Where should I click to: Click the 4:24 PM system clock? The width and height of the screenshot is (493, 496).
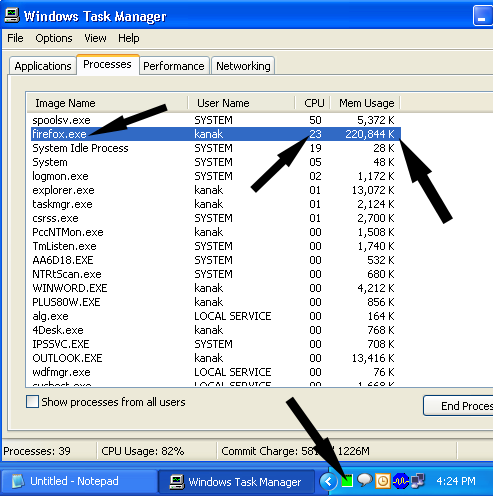point(456,481)
